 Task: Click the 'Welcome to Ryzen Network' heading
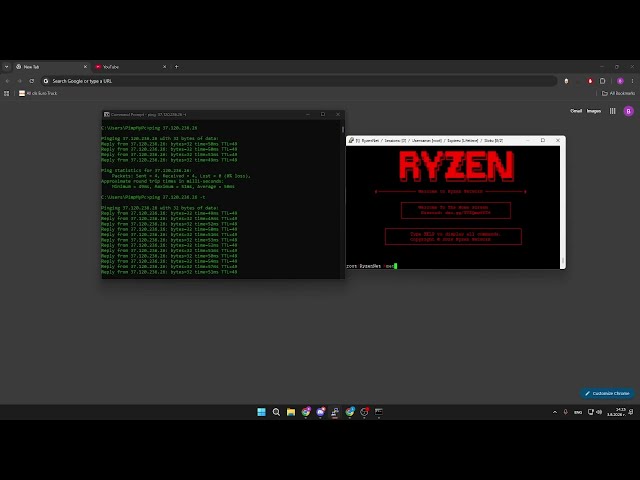point(450,191)
